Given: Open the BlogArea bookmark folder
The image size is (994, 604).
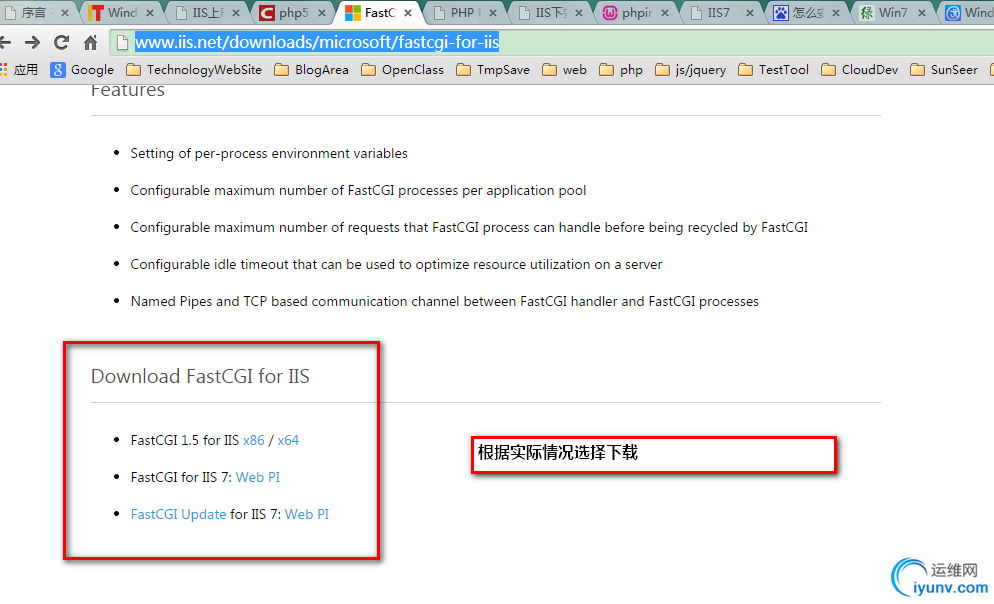Looking at the screenshot, I should point(311,70).
